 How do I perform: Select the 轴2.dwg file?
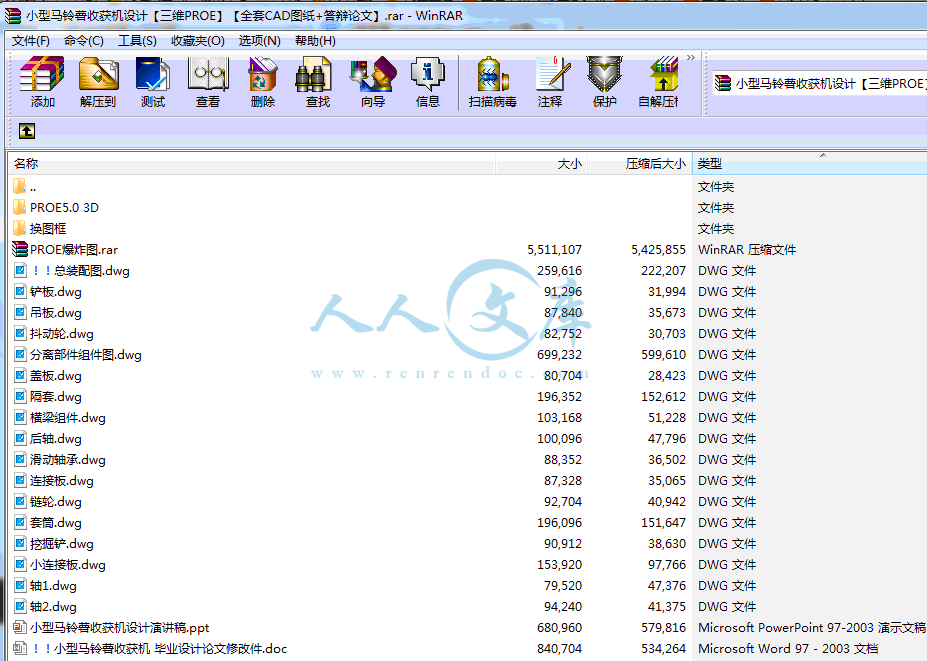click(45, 607)
